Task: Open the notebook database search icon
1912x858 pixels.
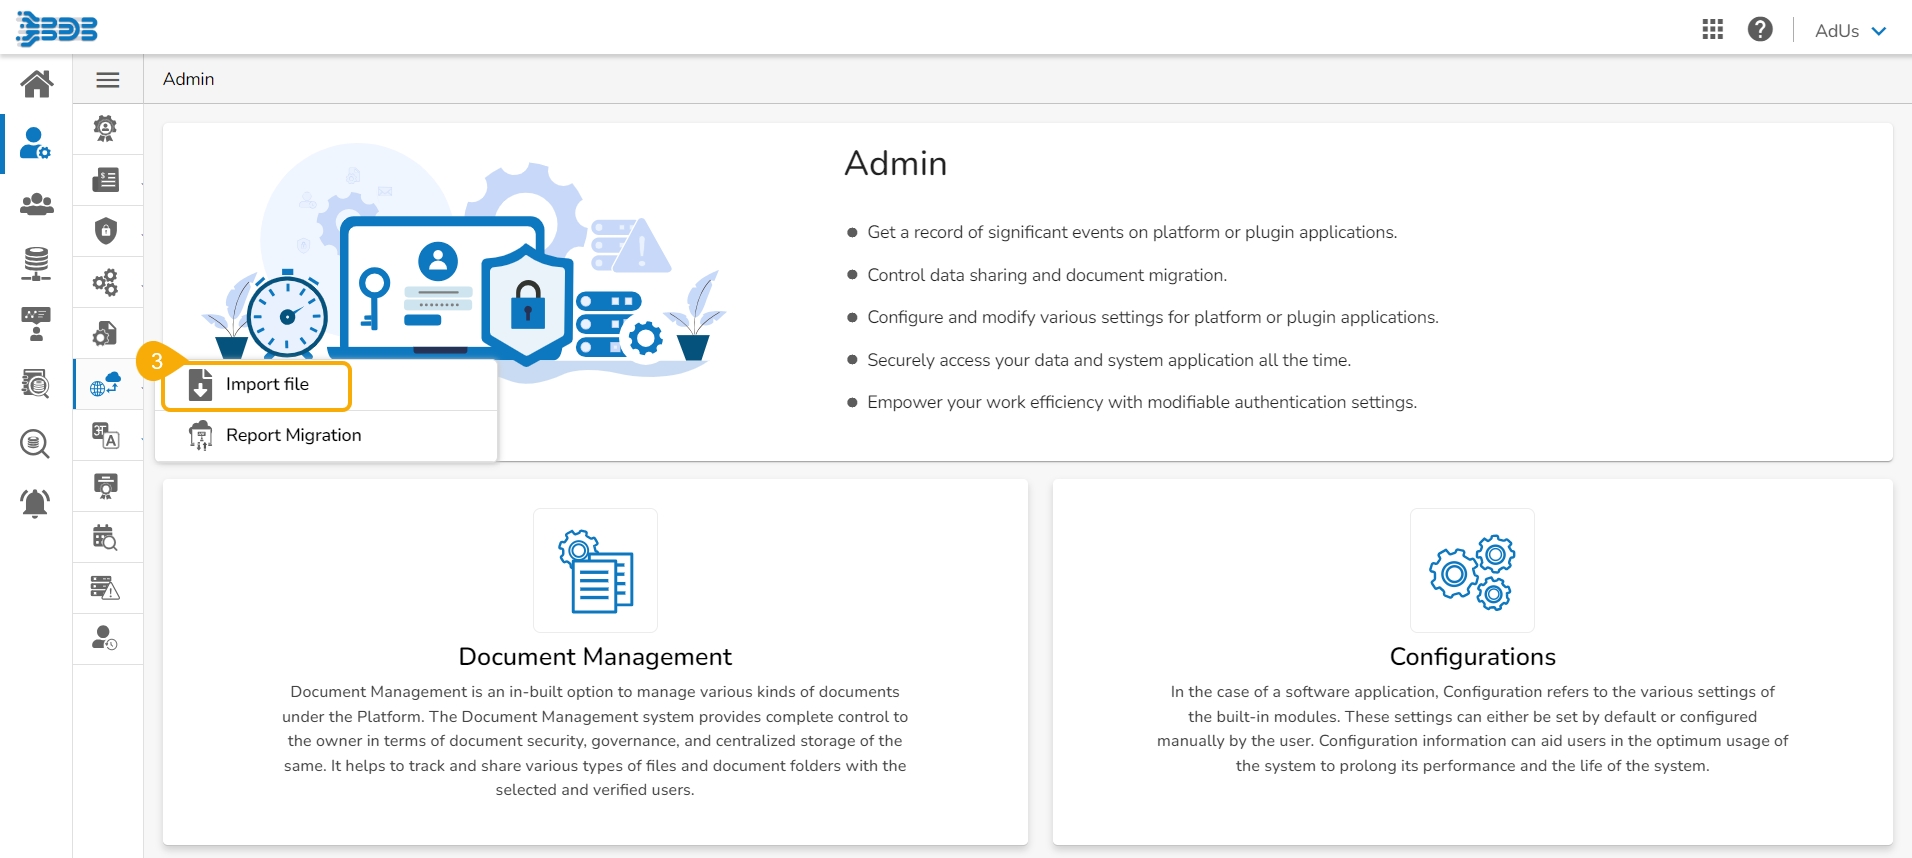Action: click(36, 384)
